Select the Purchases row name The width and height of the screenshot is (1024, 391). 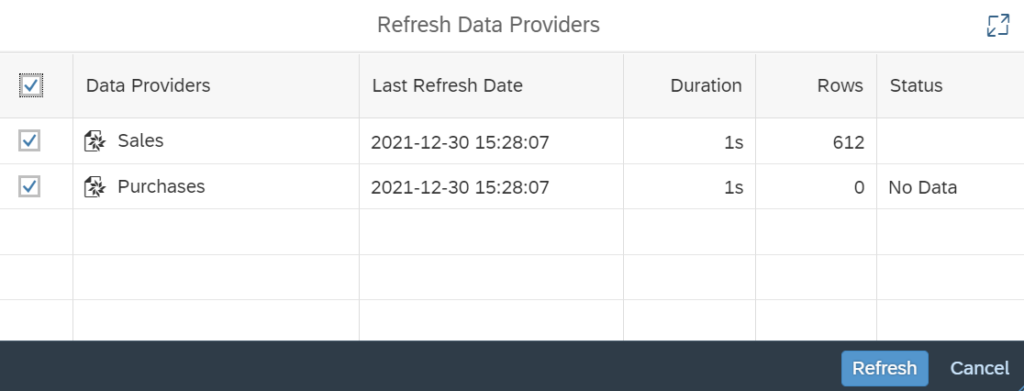[x=161, y=187]
